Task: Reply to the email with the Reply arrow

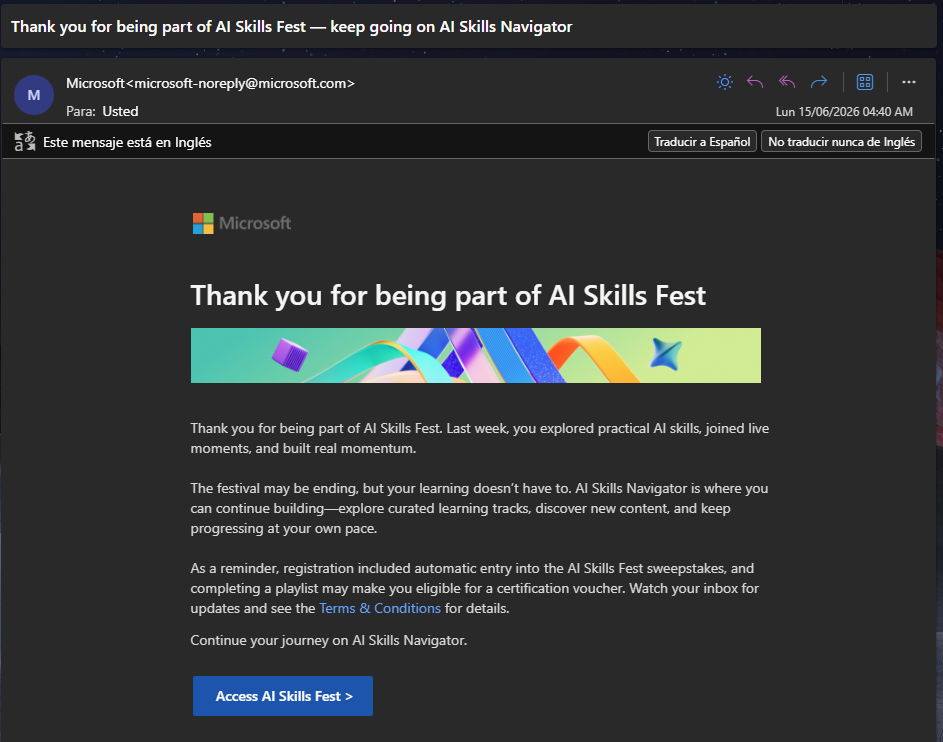Action: [755, 82]
